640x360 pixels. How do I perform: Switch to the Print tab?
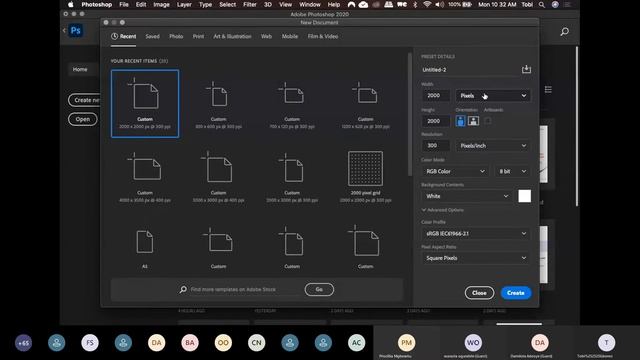pyautogui.click(x=198, y=36)
